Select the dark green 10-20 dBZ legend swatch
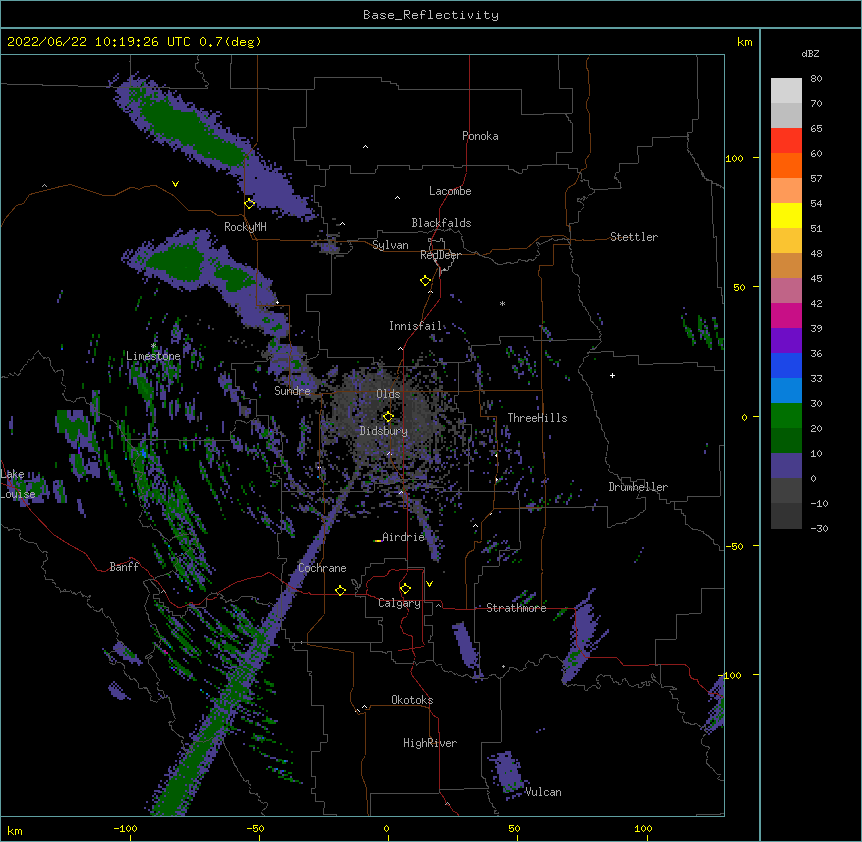This screenshot has width=862, height=842. [786, 441]
